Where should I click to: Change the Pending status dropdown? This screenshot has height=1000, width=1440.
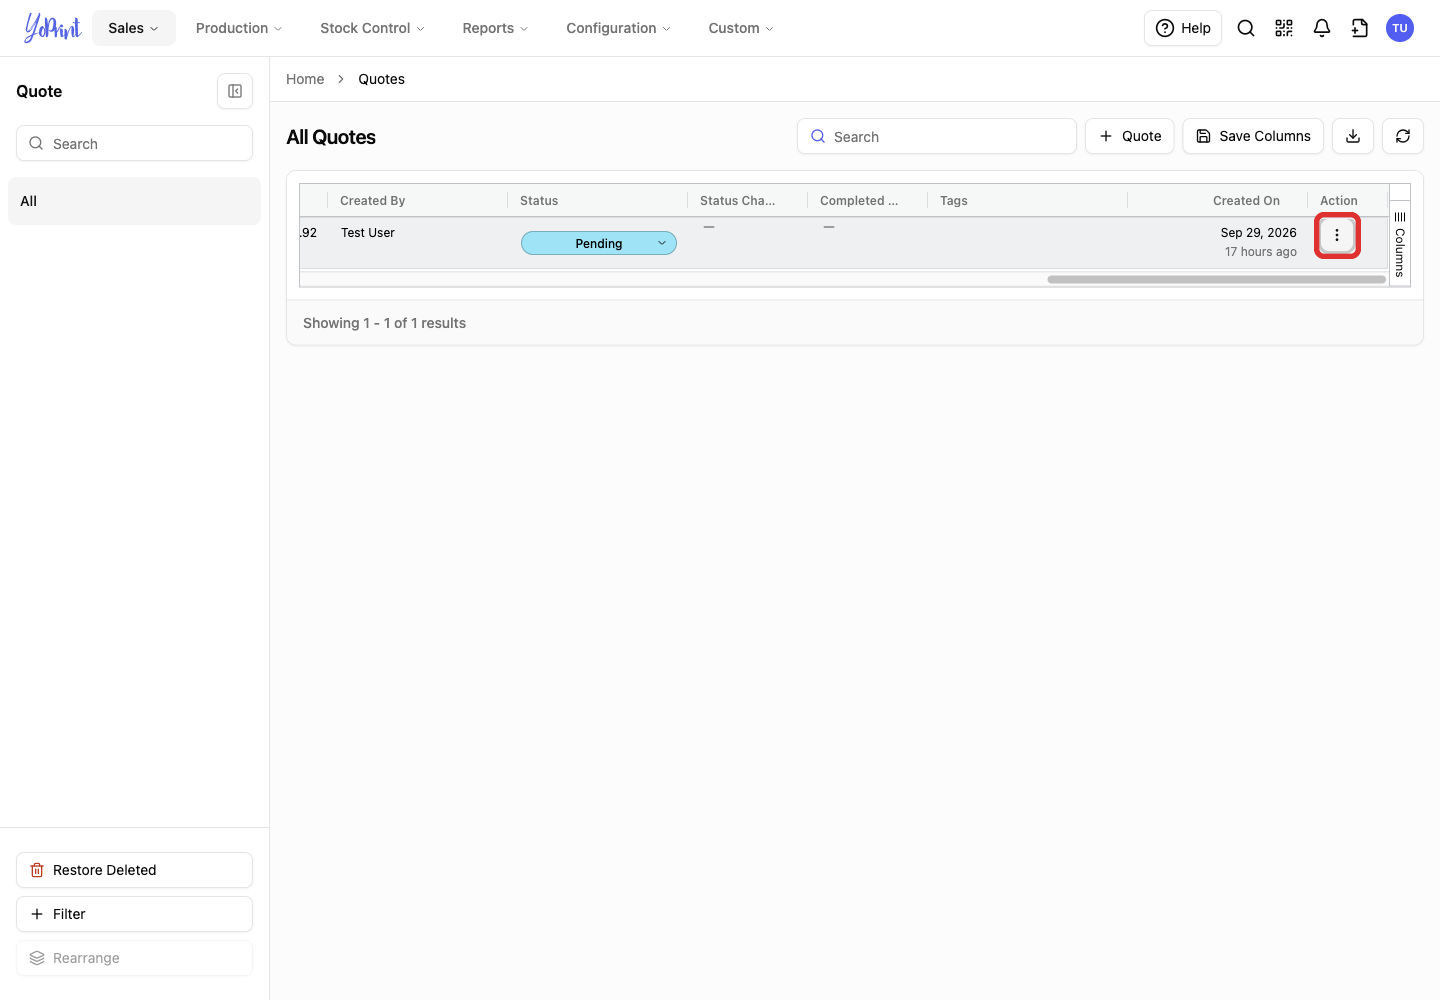pos(599,243)
